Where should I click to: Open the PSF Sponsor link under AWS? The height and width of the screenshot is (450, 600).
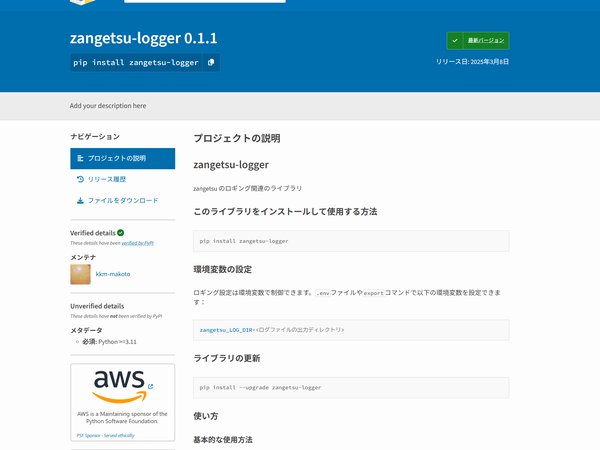pyautogui.click(x=106, y=435)
